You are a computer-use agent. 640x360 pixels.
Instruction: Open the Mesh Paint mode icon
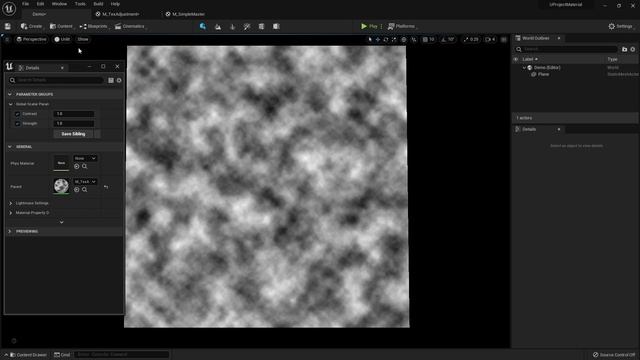point(247,27)
